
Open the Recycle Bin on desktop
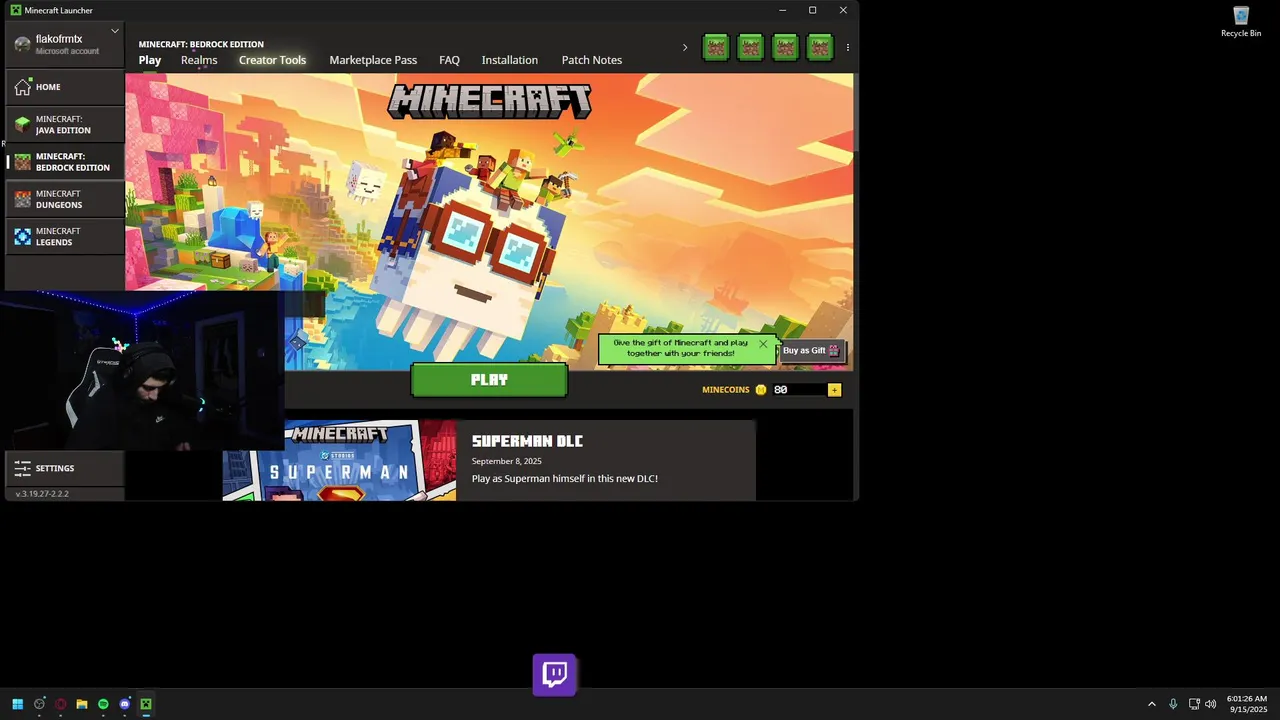click(x=1241, y=22)
